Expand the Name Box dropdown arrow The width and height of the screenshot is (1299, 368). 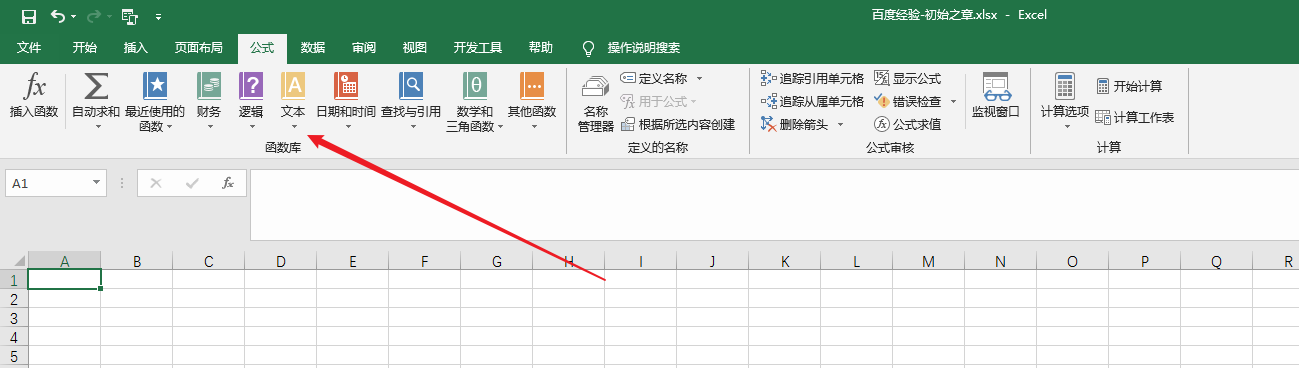[x=97, y=183]
